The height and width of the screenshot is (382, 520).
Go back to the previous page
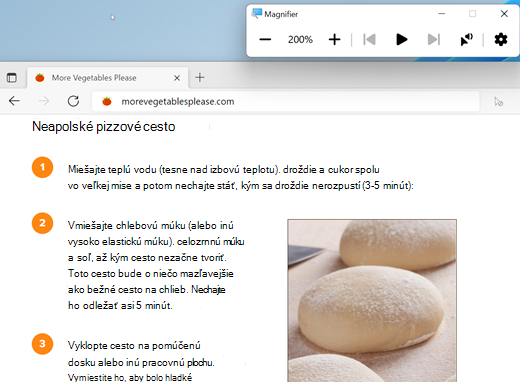[14, 101]
